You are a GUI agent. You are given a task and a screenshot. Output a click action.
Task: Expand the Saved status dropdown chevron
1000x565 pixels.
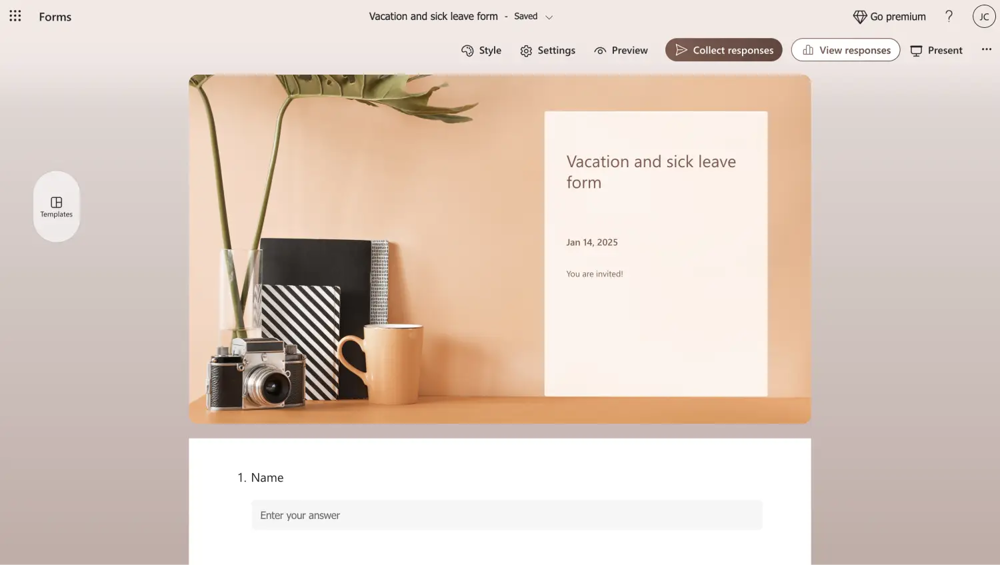pyautogui.click(x=549, y=17)
